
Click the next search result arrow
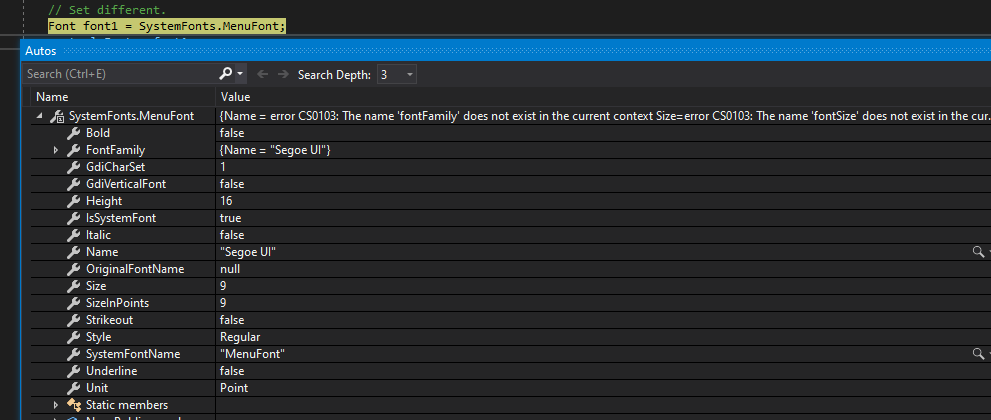pyautogui.click(x=283, y=75)
